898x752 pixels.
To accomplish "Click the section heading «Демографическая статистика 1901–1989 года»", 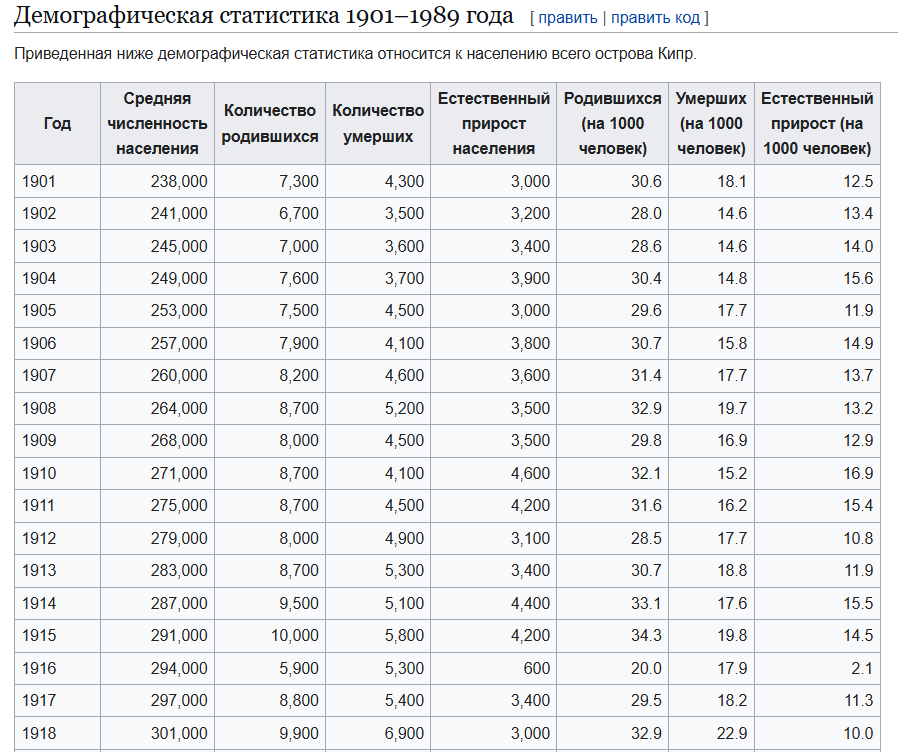I will [263, 15].
